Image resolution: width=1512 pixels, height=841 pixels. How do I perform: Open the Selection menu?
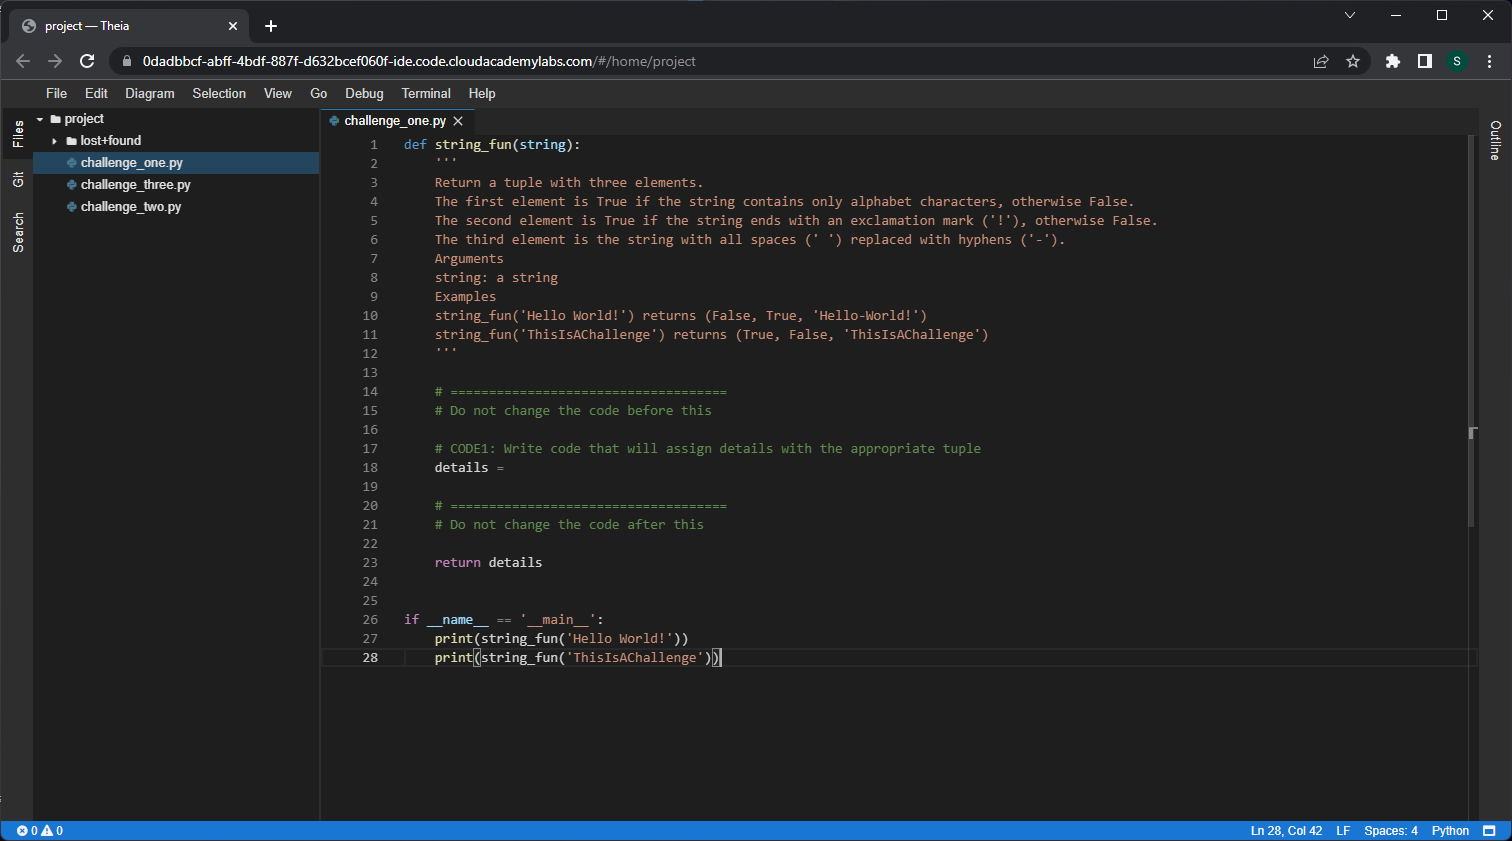219,93
